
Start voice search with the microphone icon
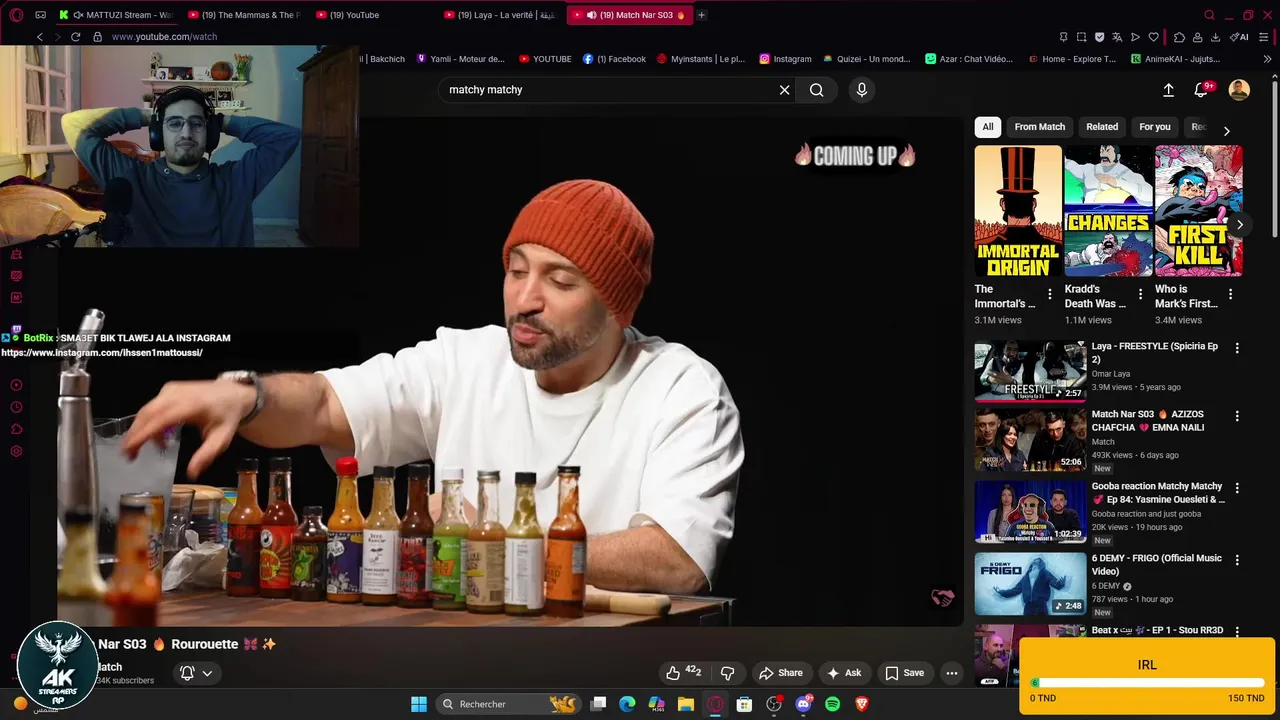[861, 90]
